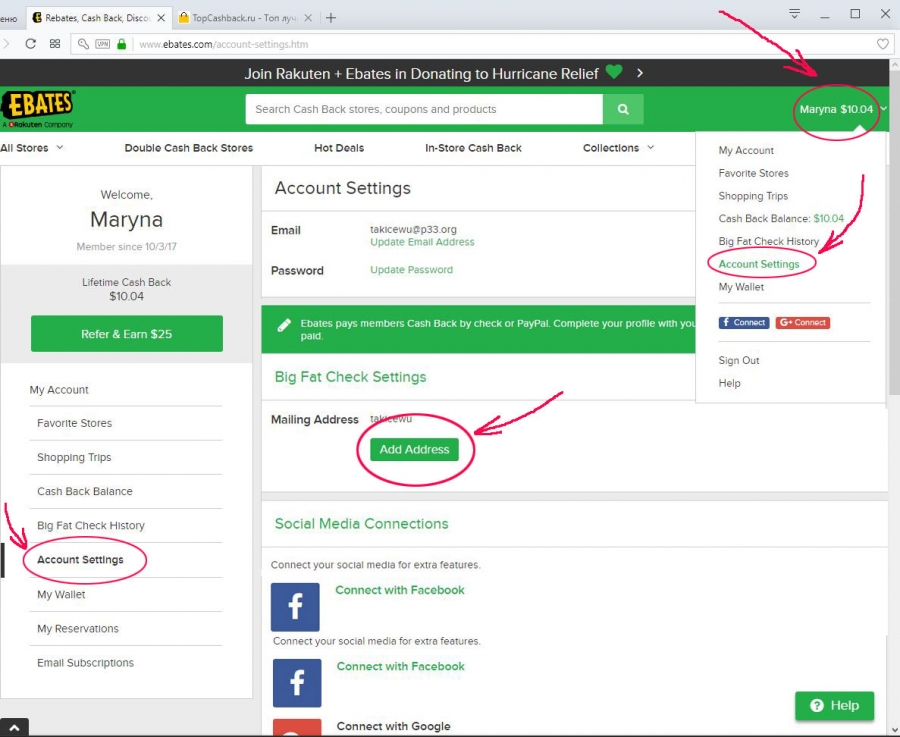Click the browser reload icon
Viewport: 900px width, 737px height.
(30, 44)
